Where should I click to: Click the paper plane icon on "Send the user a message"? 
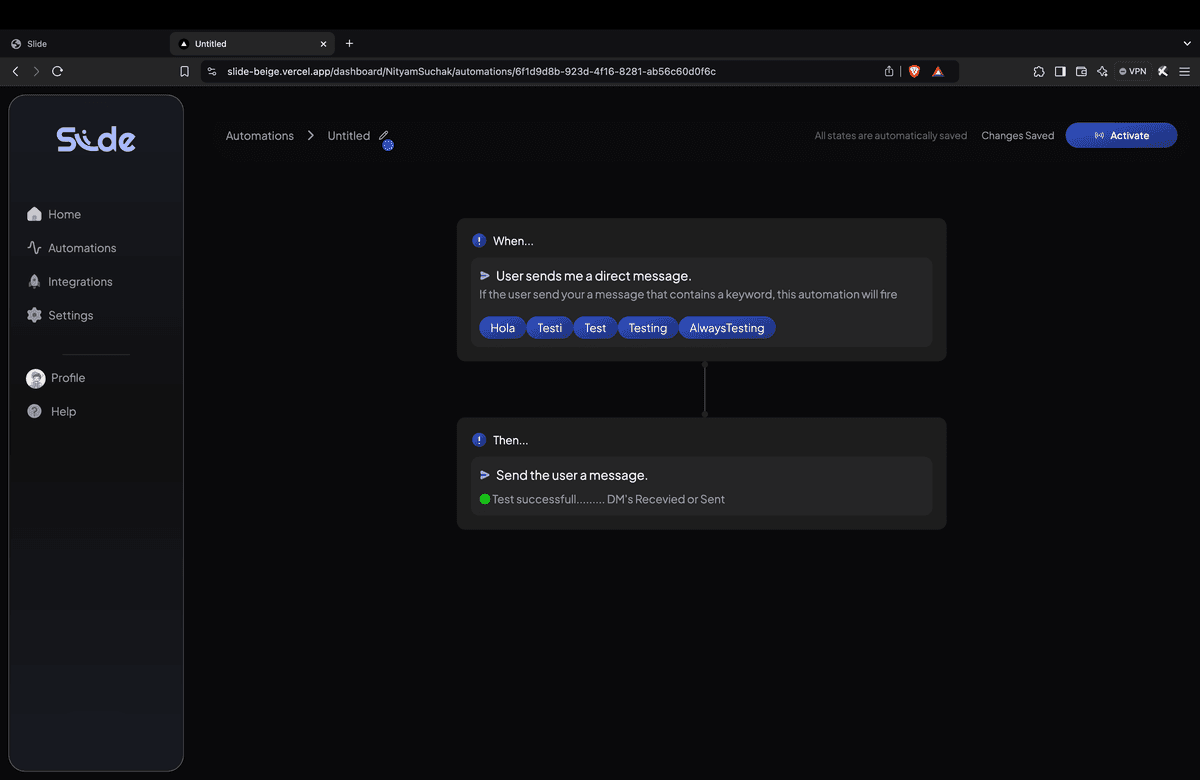pyautogui.click(x=483, y=475)
